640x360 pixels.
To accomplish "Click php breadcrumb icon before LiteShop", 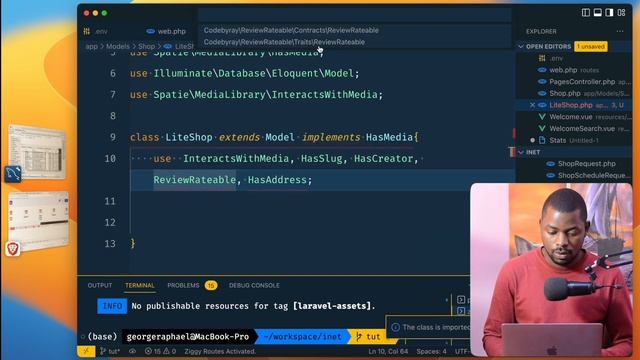I will 168,46.
